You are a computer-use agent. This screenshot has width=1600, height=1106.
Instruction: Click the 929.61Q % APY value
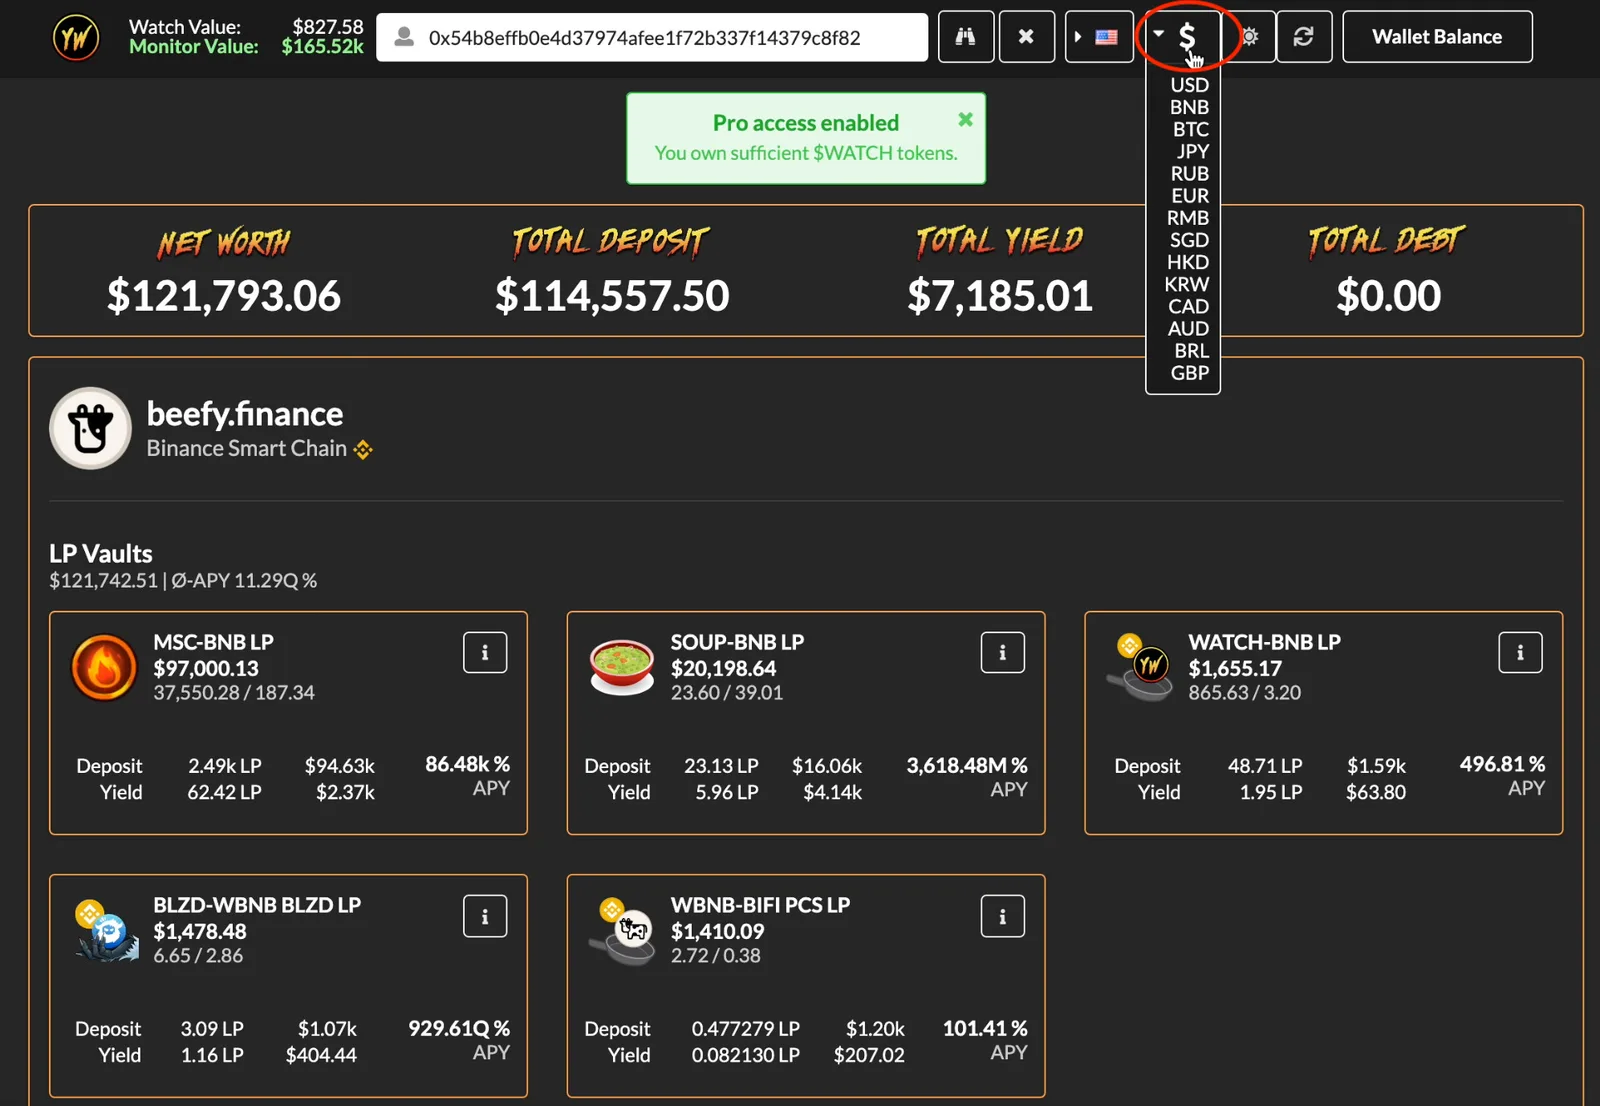459,1028
